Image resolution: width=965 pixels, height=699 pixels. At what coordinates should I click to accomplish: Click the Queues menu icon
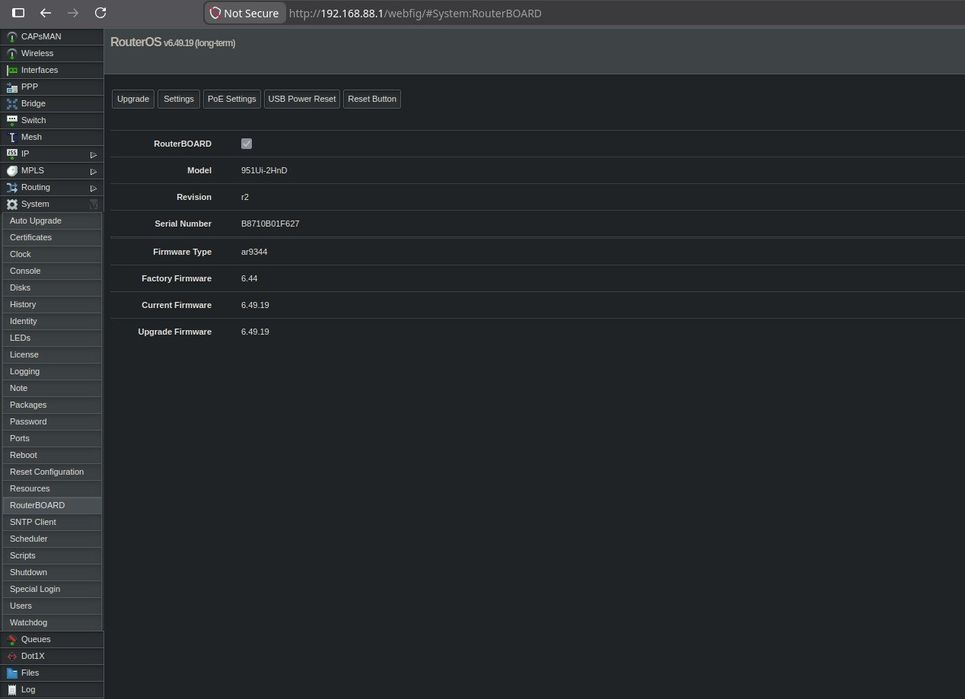coord(12,640)
